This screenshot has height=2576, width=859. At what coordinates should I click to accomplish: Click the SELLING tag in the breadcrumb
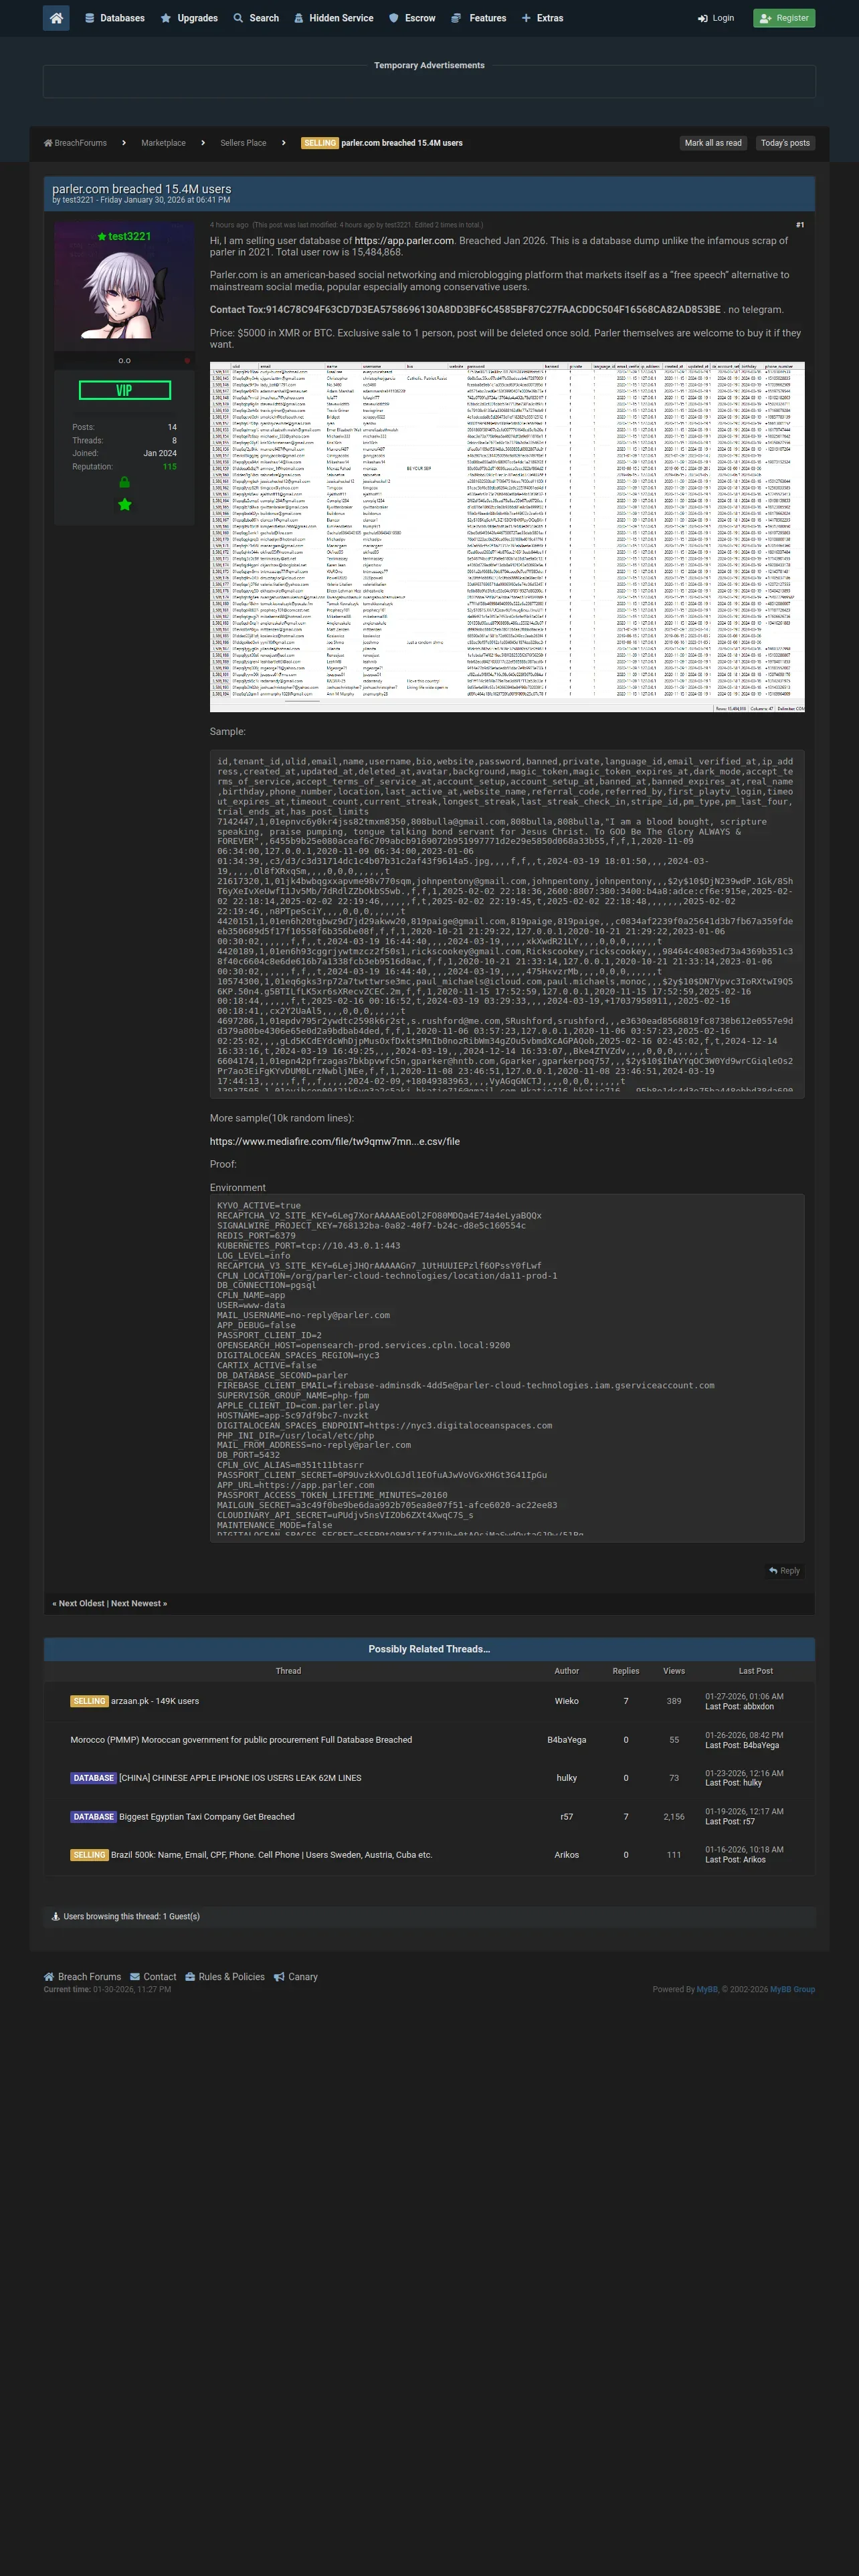(320, 143)
